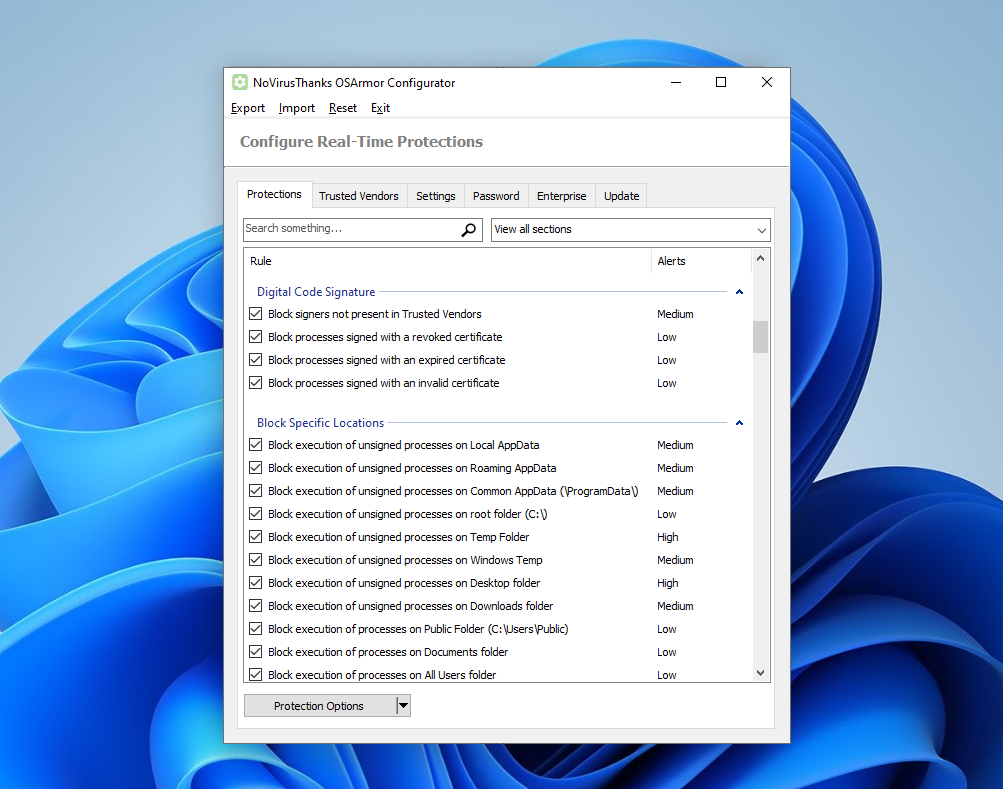
Task: Click the Protection Options button
Action: coord(319,706)
